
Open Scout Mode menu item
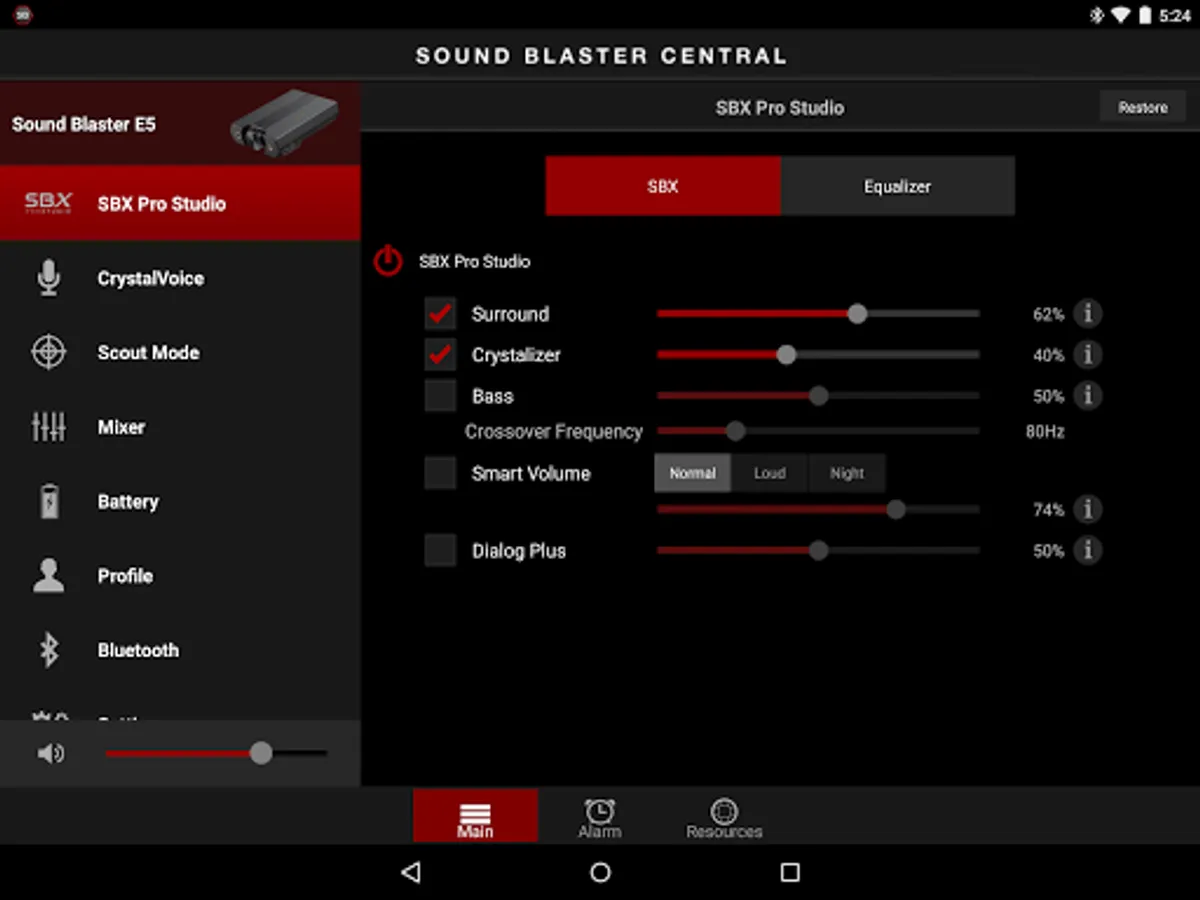click(x=180, y=352)
